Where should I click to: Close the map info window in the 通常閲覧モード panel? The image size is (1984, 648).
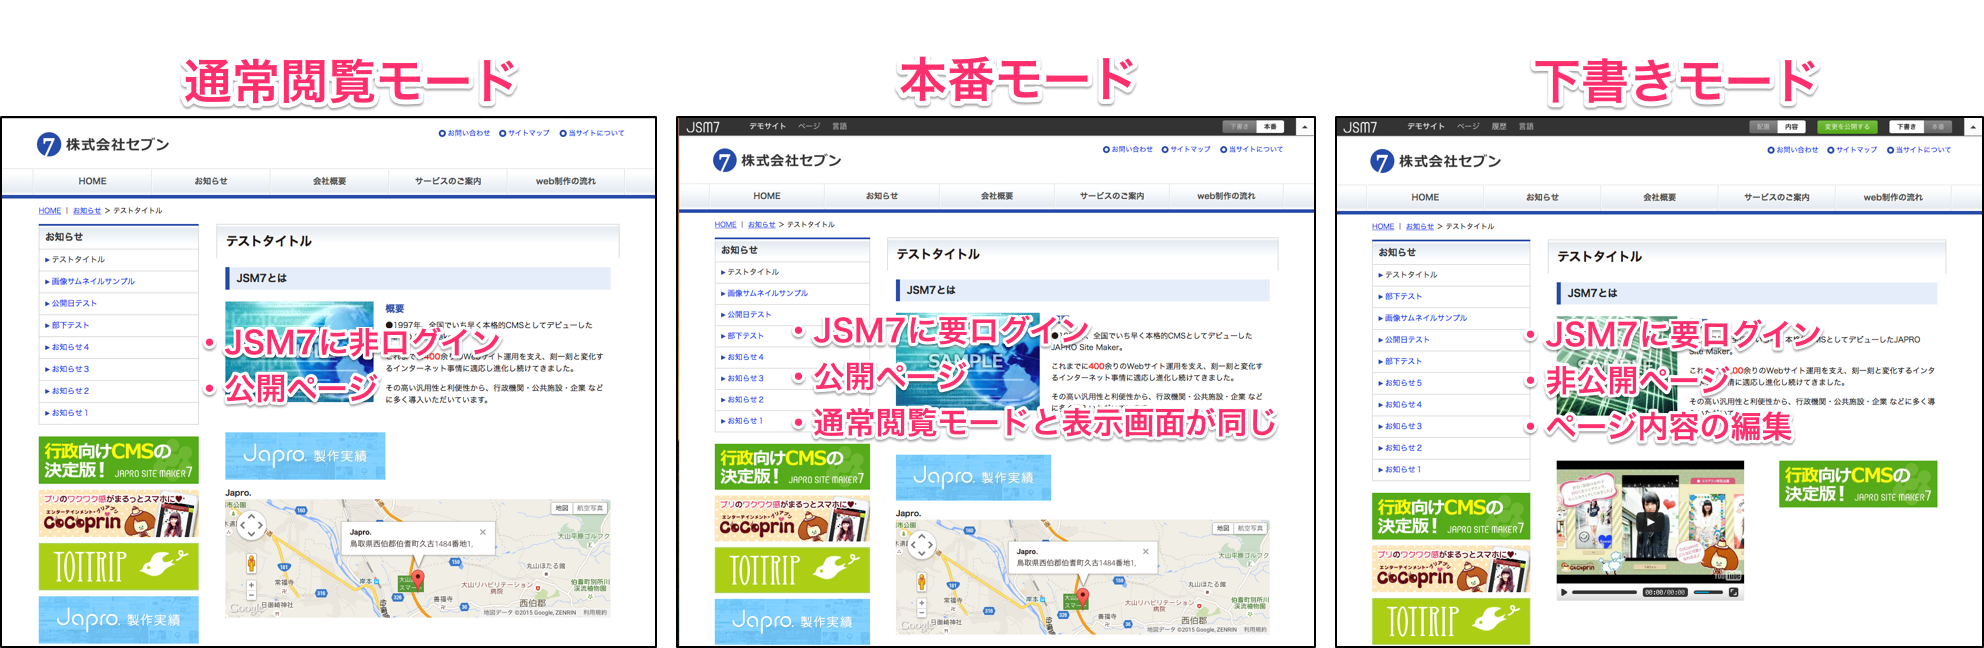tap(483, 532)
